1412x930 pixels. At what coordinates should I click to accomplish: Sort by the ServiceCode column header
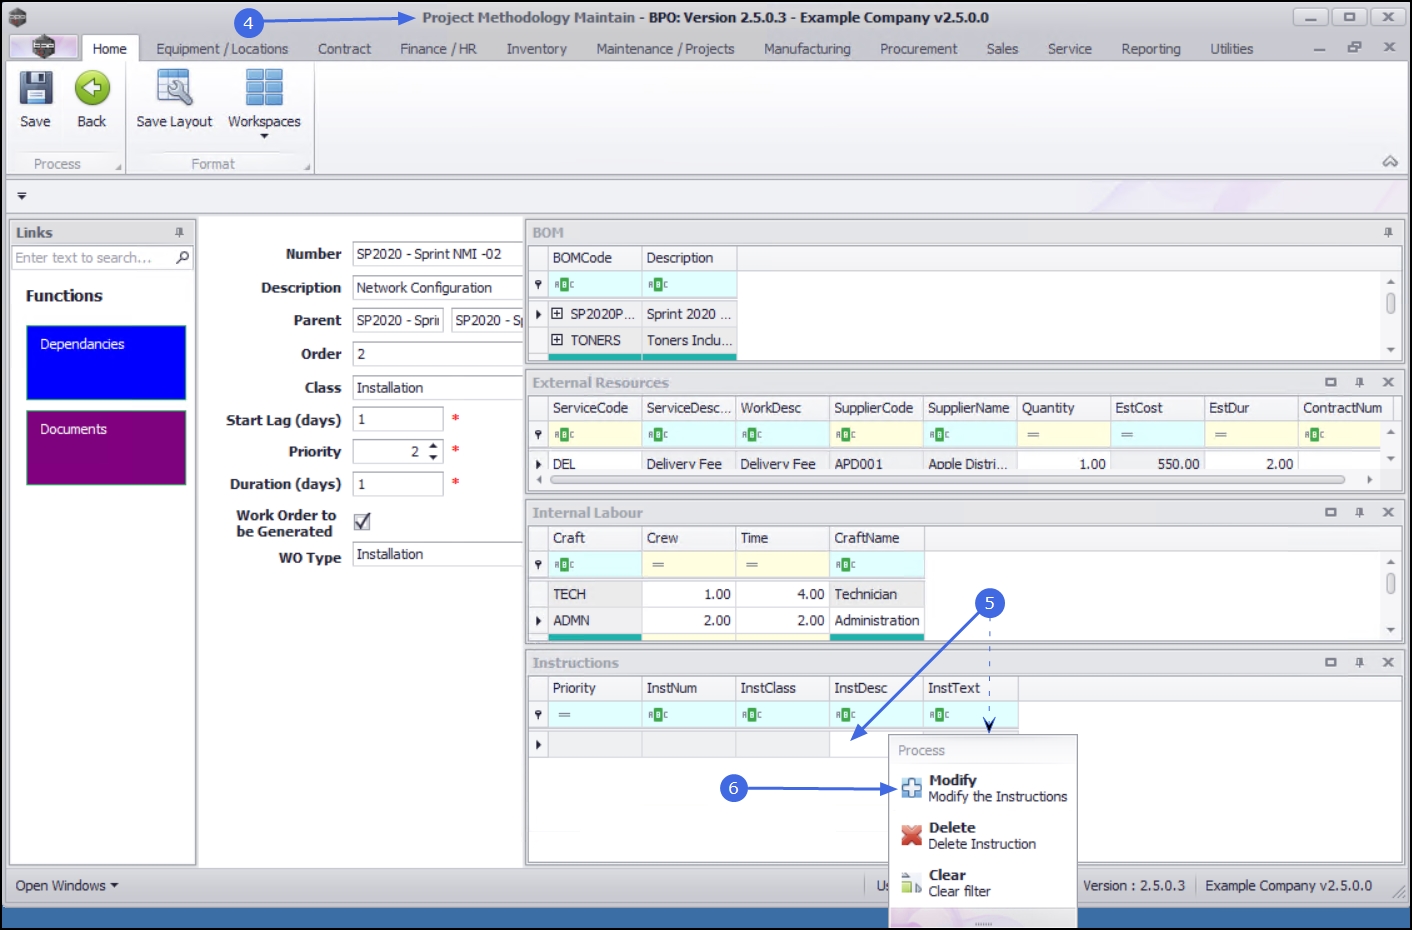coord(594,408)
